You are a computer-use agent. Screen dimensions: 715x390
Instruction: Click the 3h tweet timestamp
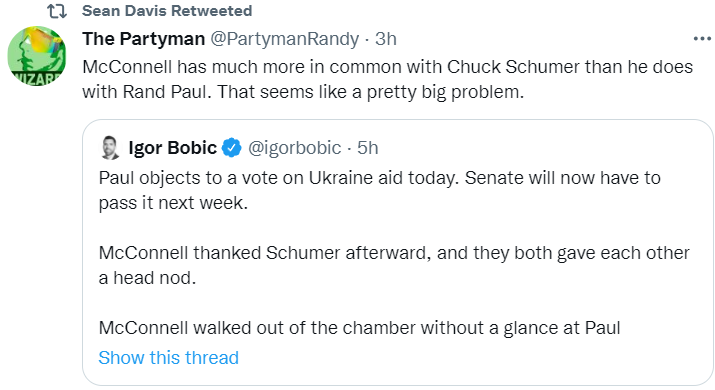386,39
